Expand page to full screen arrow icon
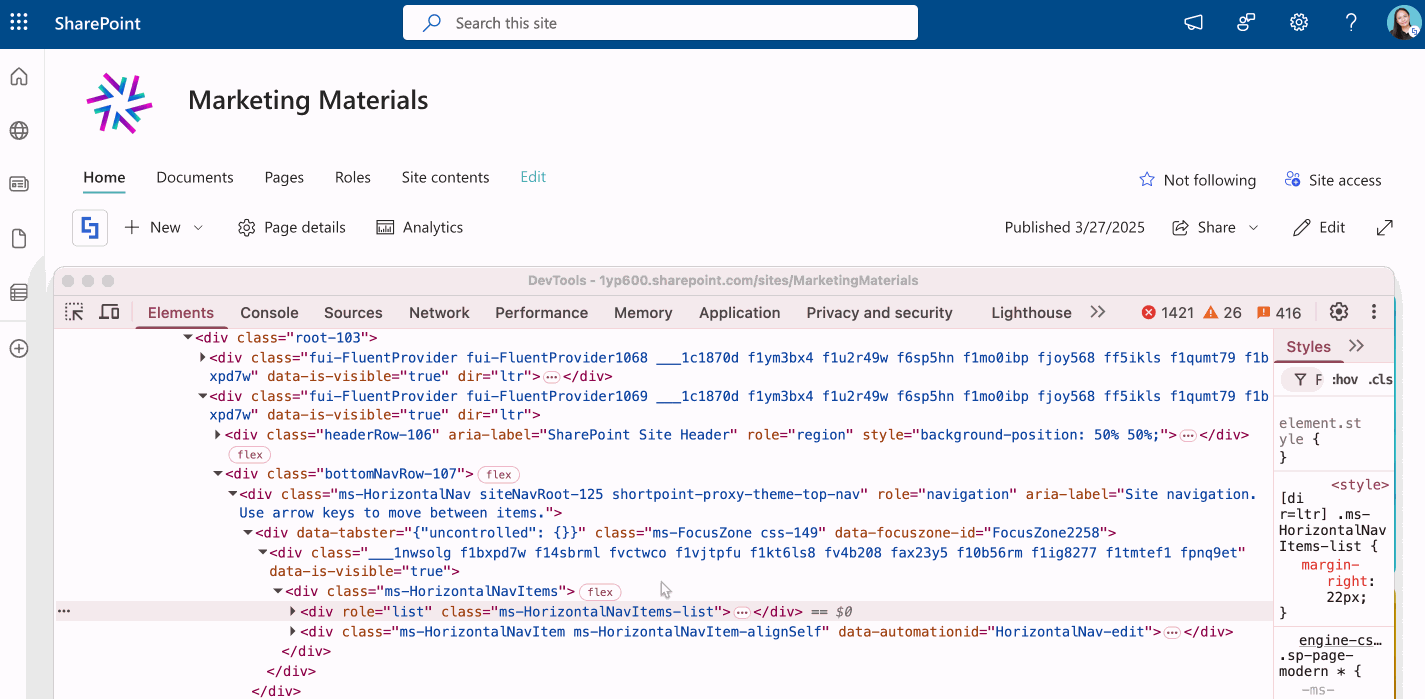Viewport: 1425px width, 699px height. (x=1385, y=228)
